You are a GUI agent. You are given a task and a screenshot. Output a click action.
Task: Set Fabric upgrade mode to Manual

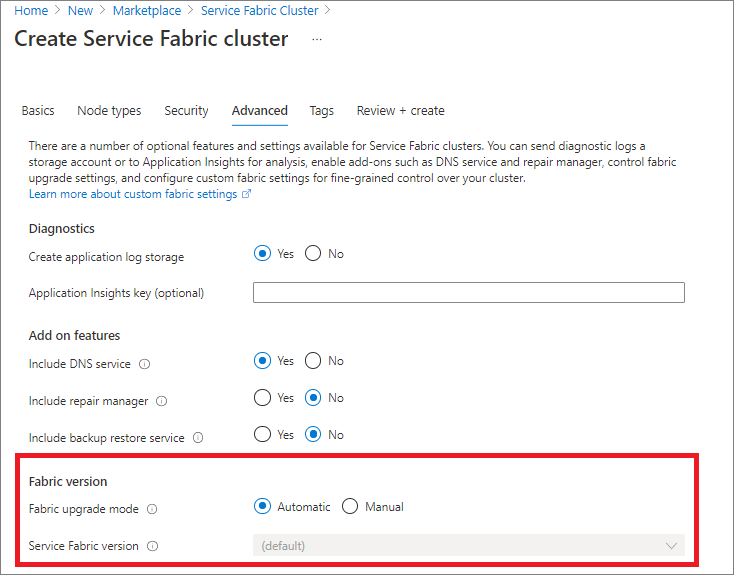pos(350,507)
